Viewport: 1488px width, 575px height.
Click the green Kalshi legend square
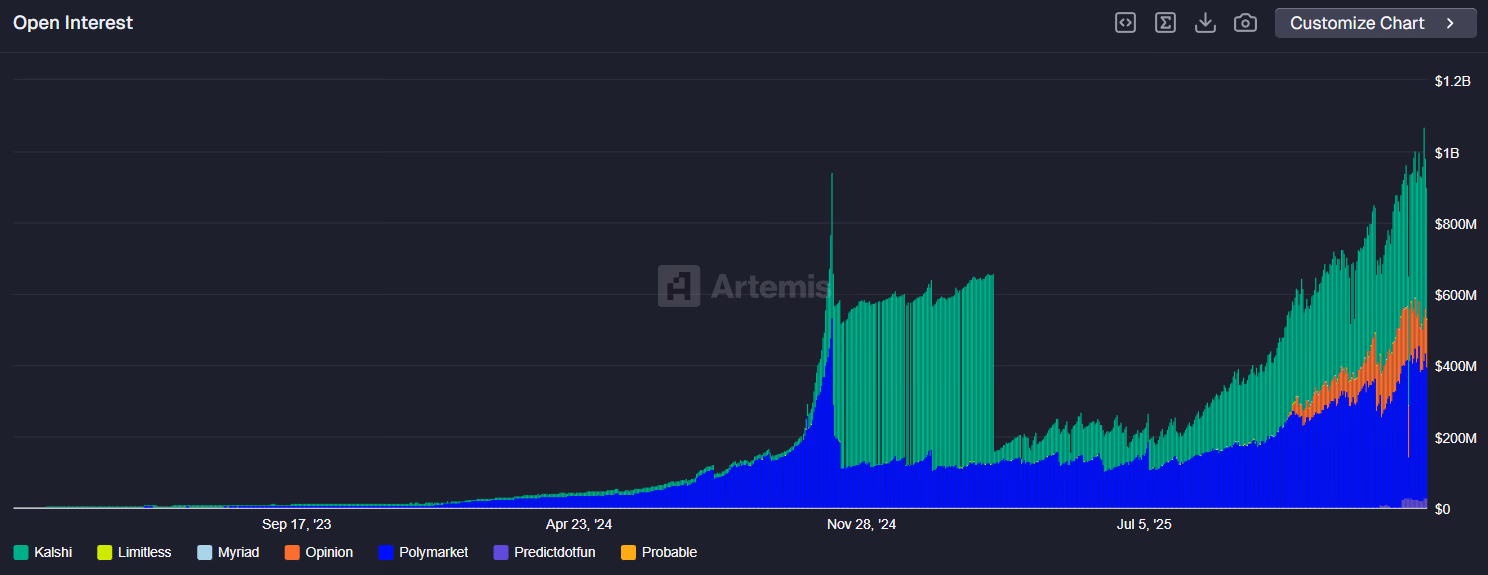(20, 552)
